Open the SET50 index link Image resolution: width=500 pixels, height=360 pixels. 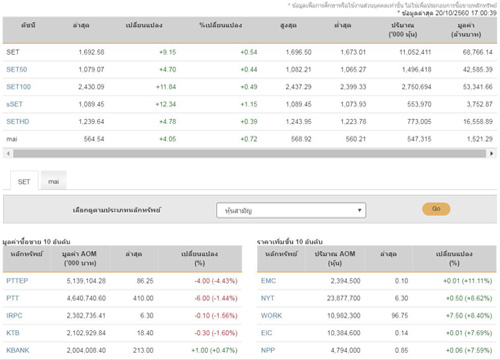pyautogui.click(x=17, y=69)
